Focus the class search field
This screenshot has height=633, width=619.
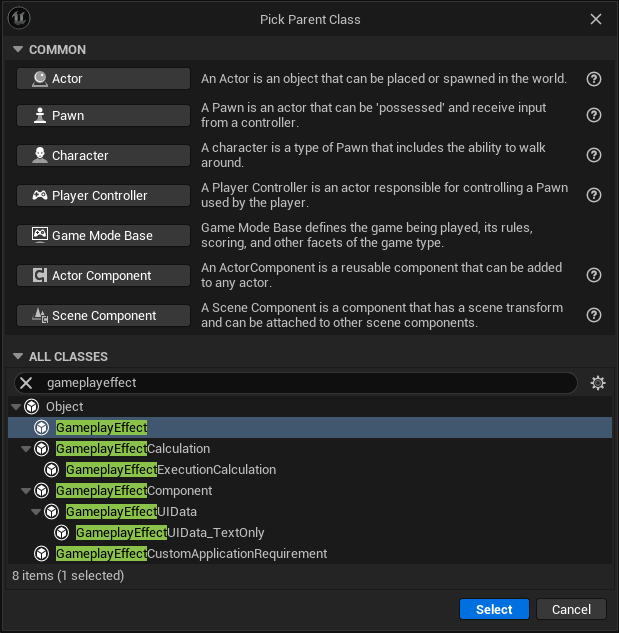point(300,383)
